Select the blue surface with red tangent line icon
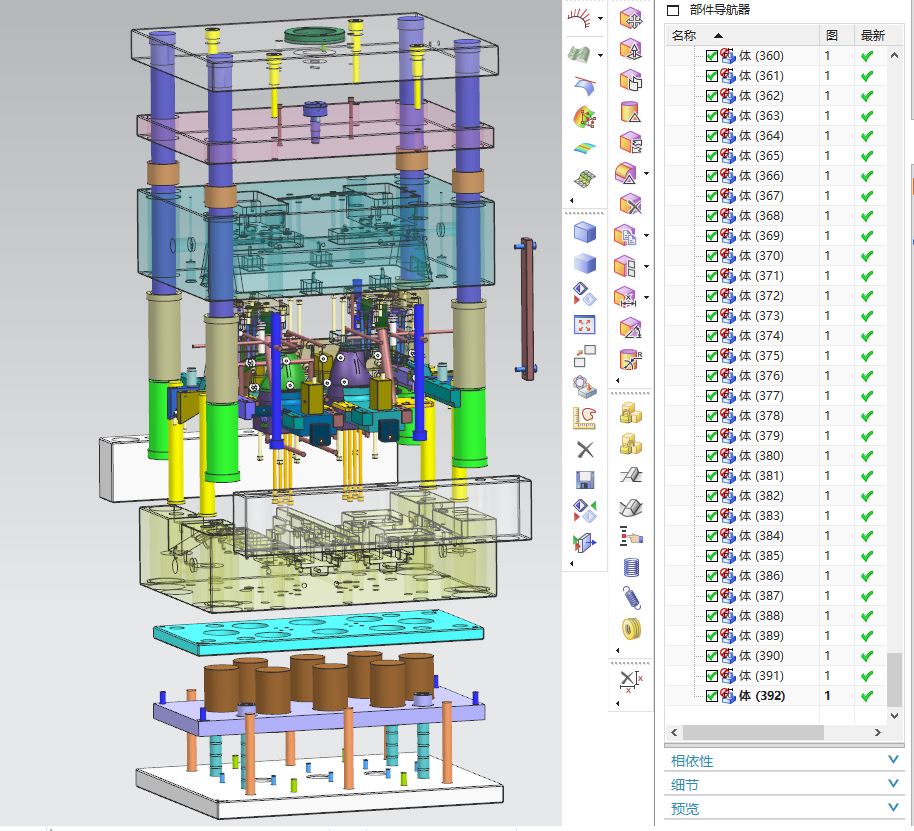 tap(585, 85)
